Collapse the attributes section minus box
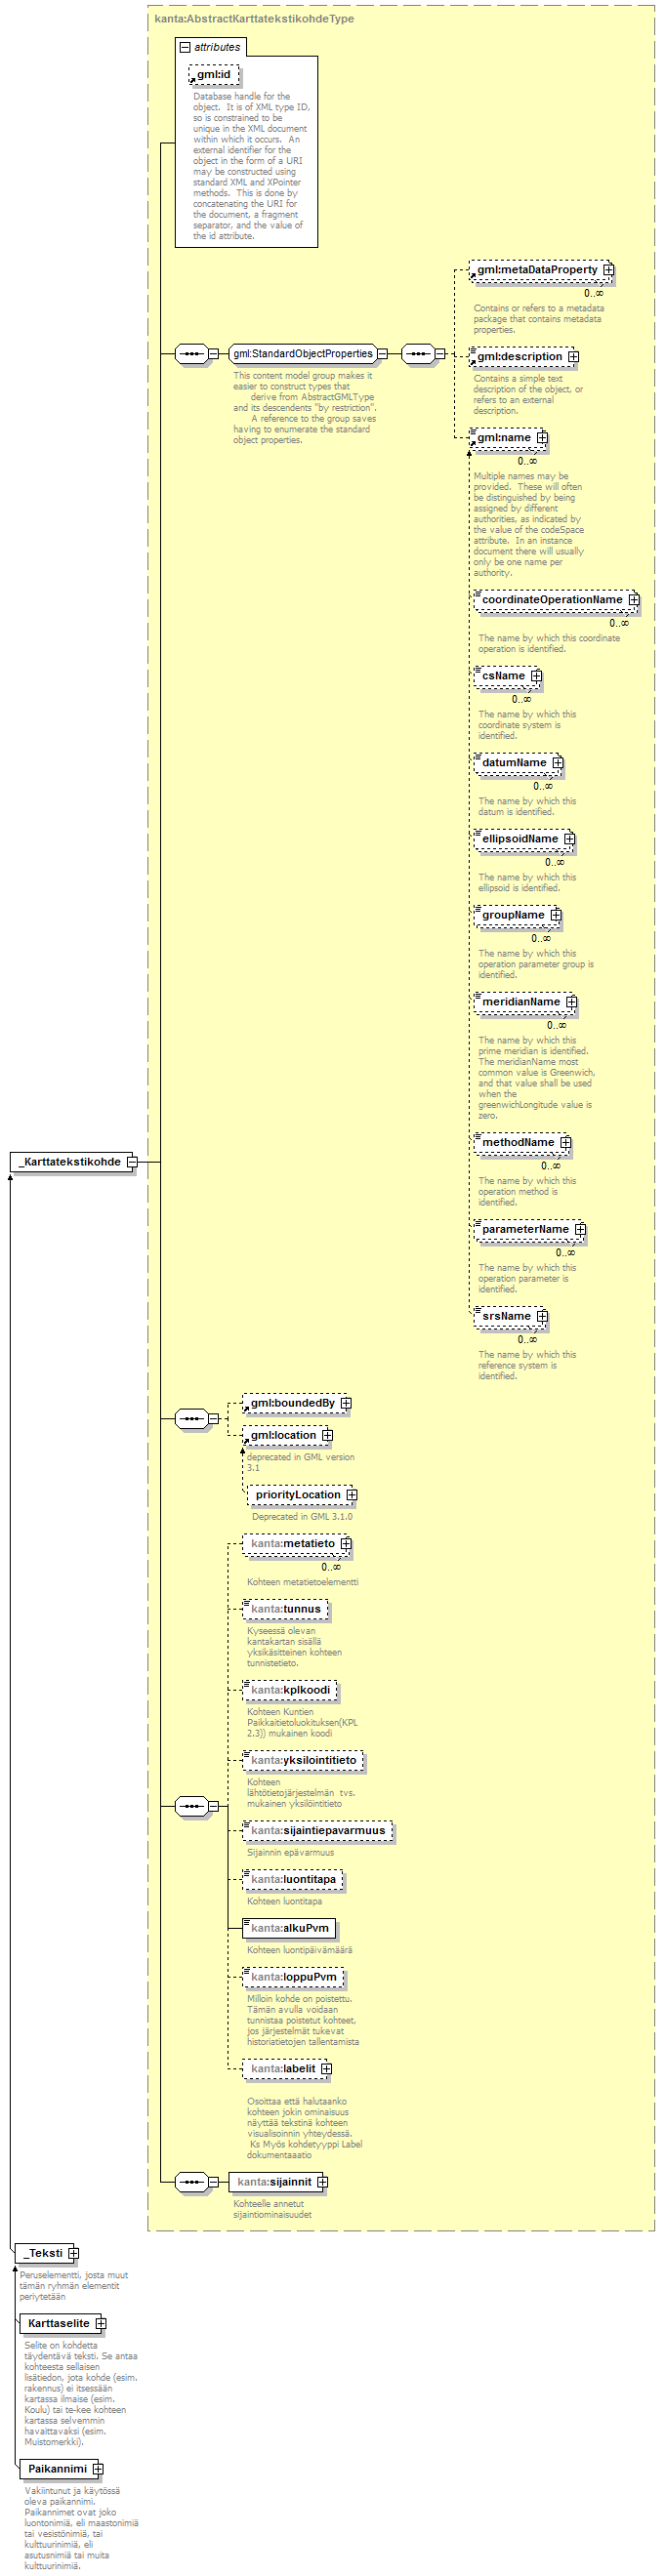Viewport: 665px width, 2576px height. pyautogui.click(x=185, y=47)
